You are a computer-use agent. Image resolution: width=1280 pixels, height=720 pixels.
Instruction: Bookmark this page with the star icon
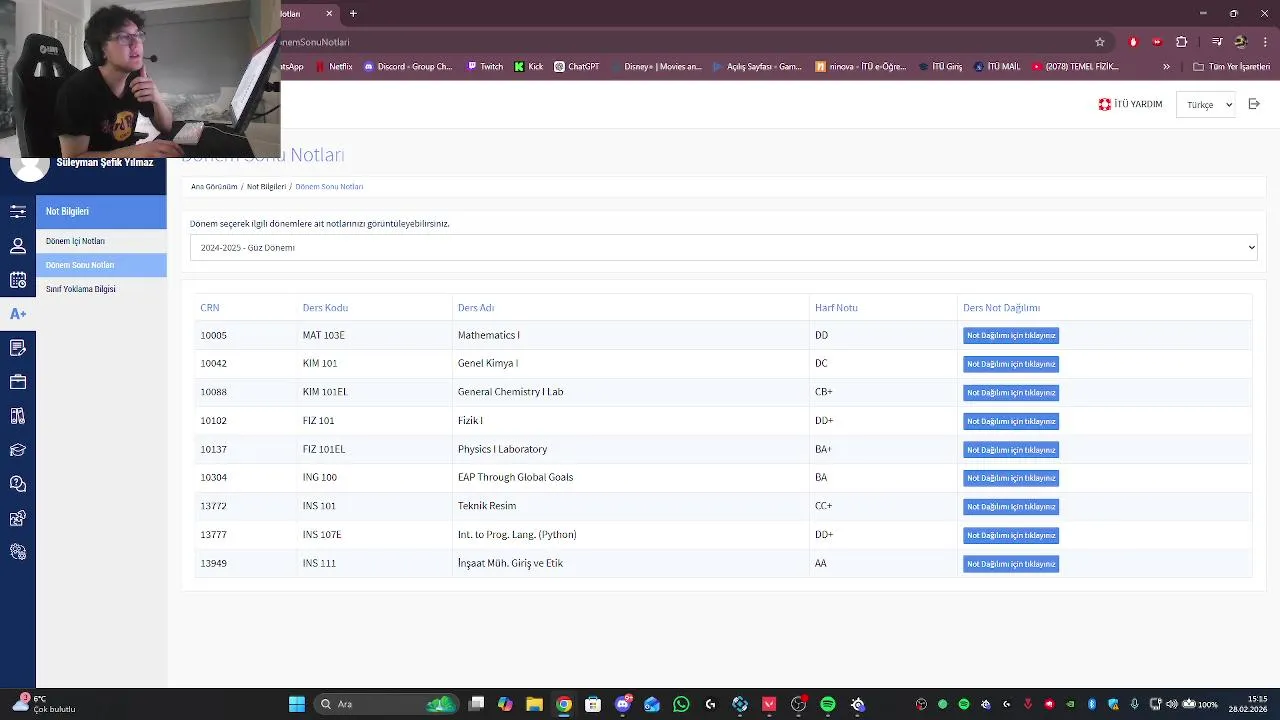pyautogui.click(x=1100, y=42)
